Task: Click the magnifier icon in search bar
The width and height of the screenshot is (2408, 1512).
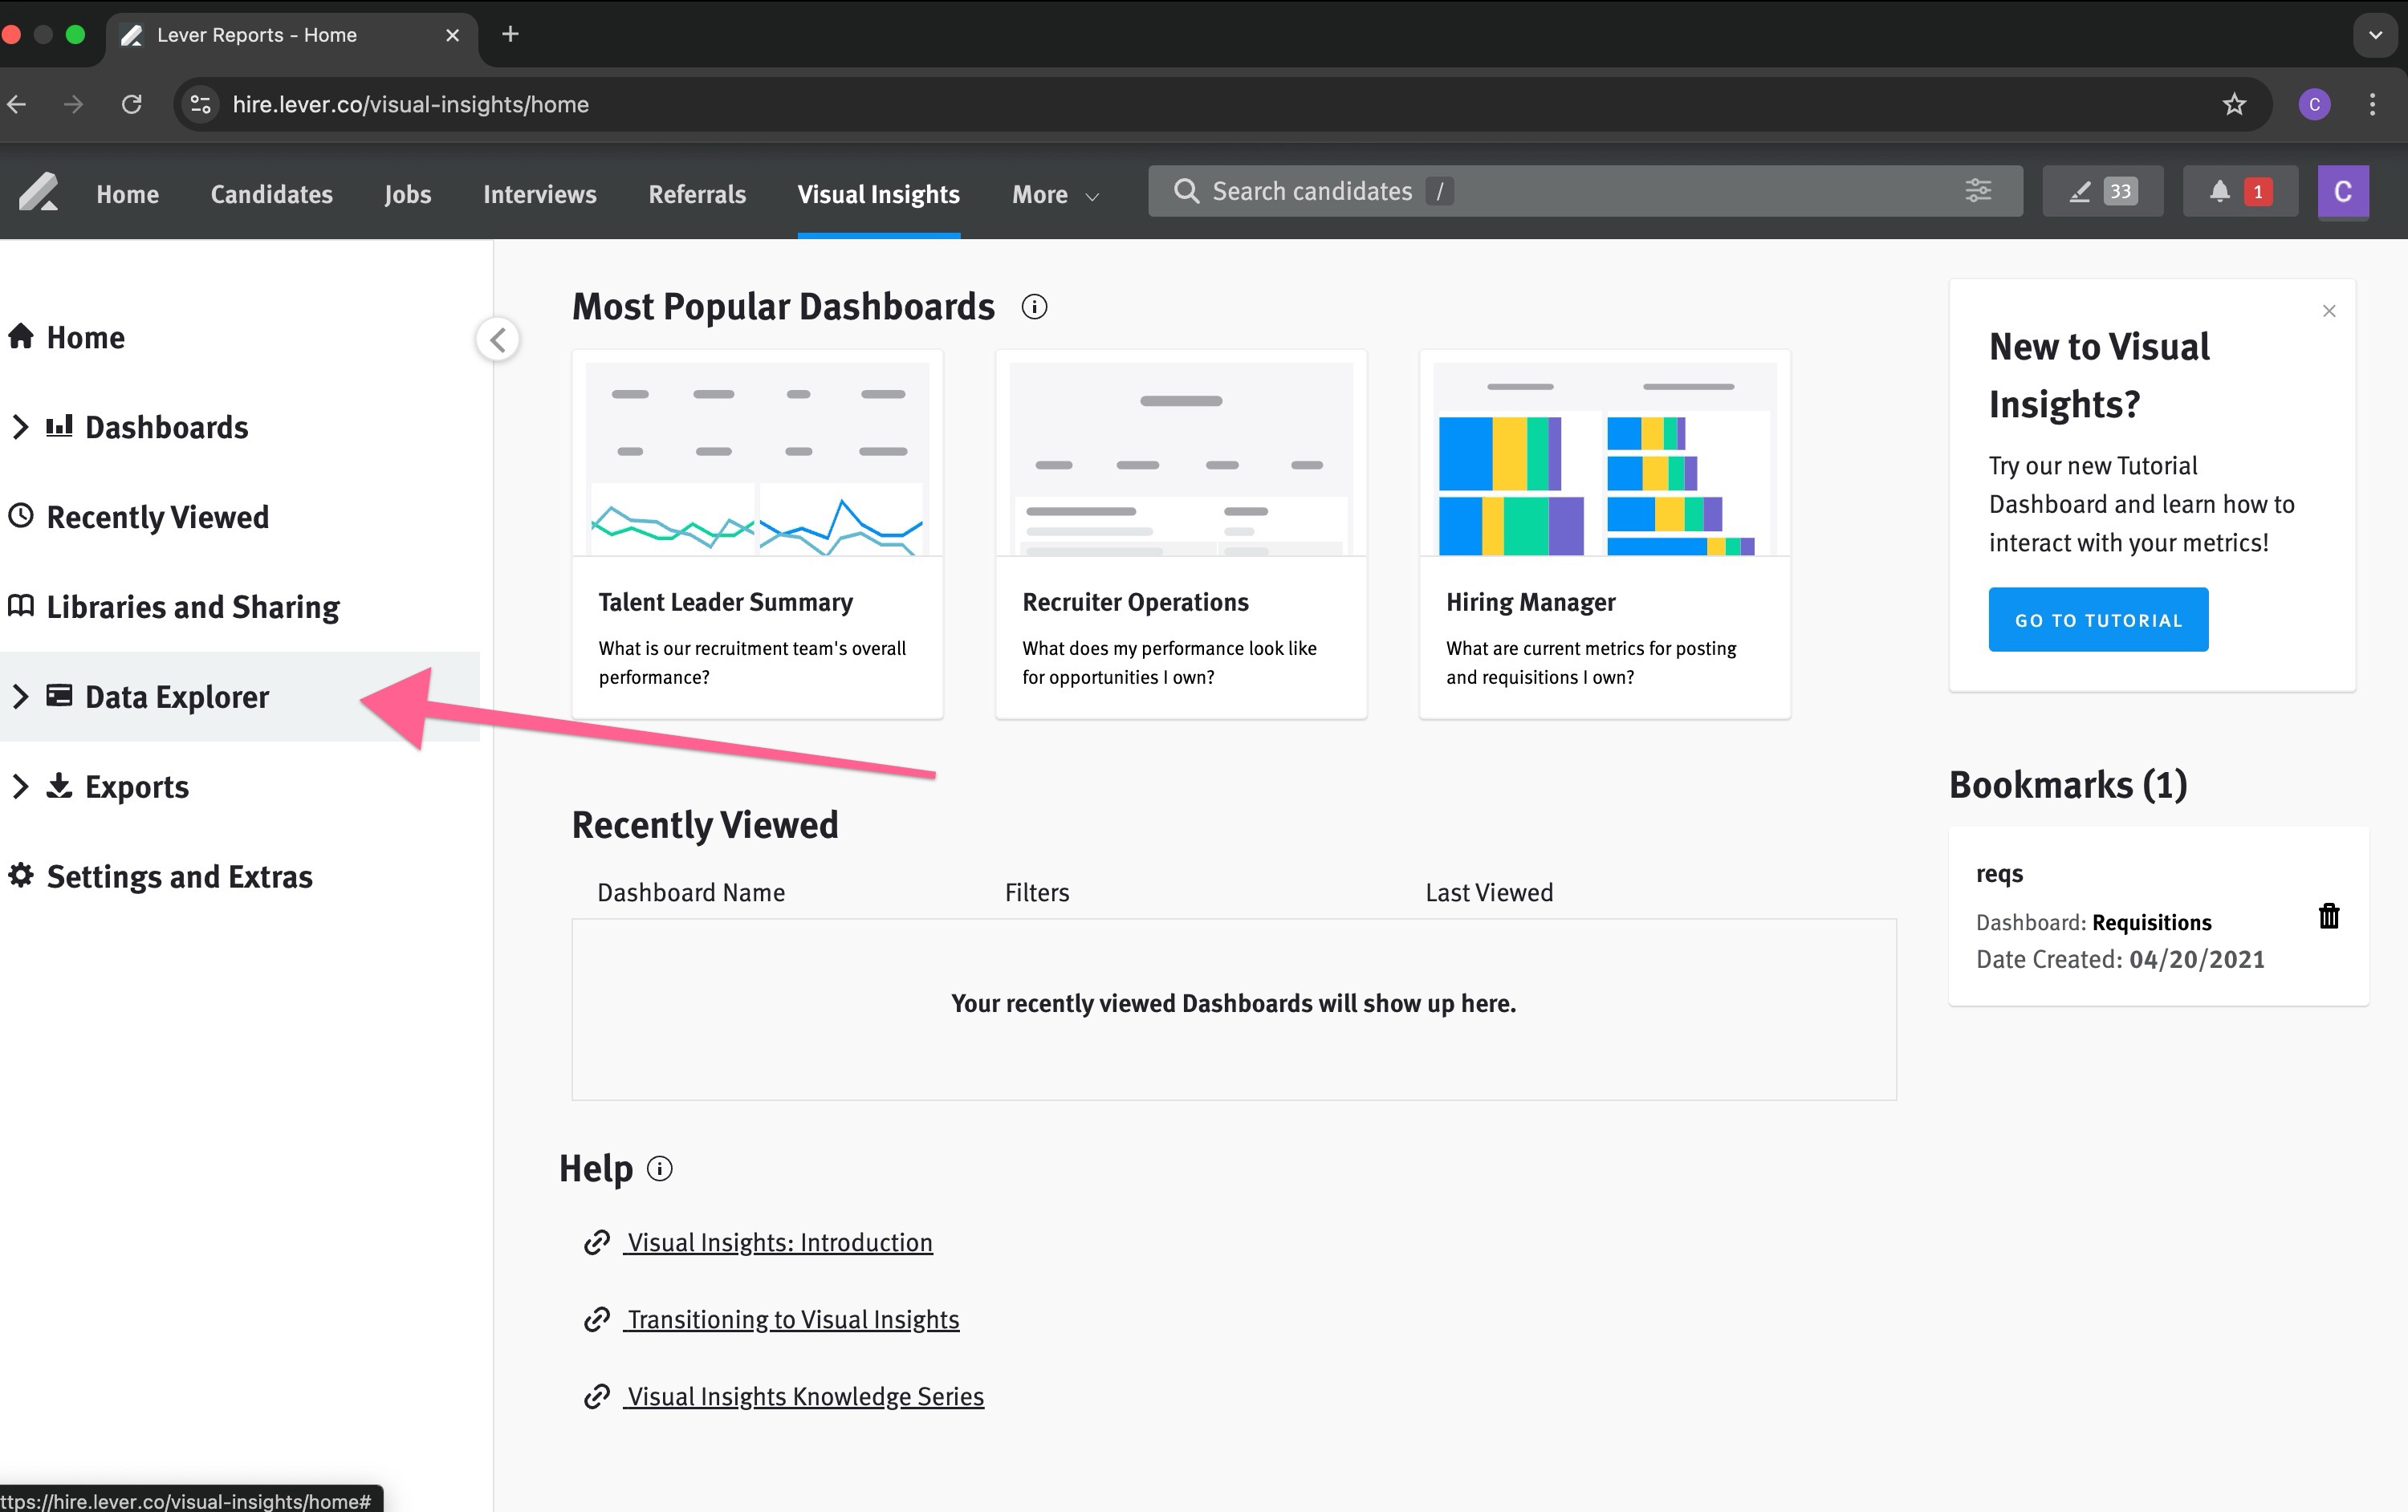Action: tap(1186, 191)
